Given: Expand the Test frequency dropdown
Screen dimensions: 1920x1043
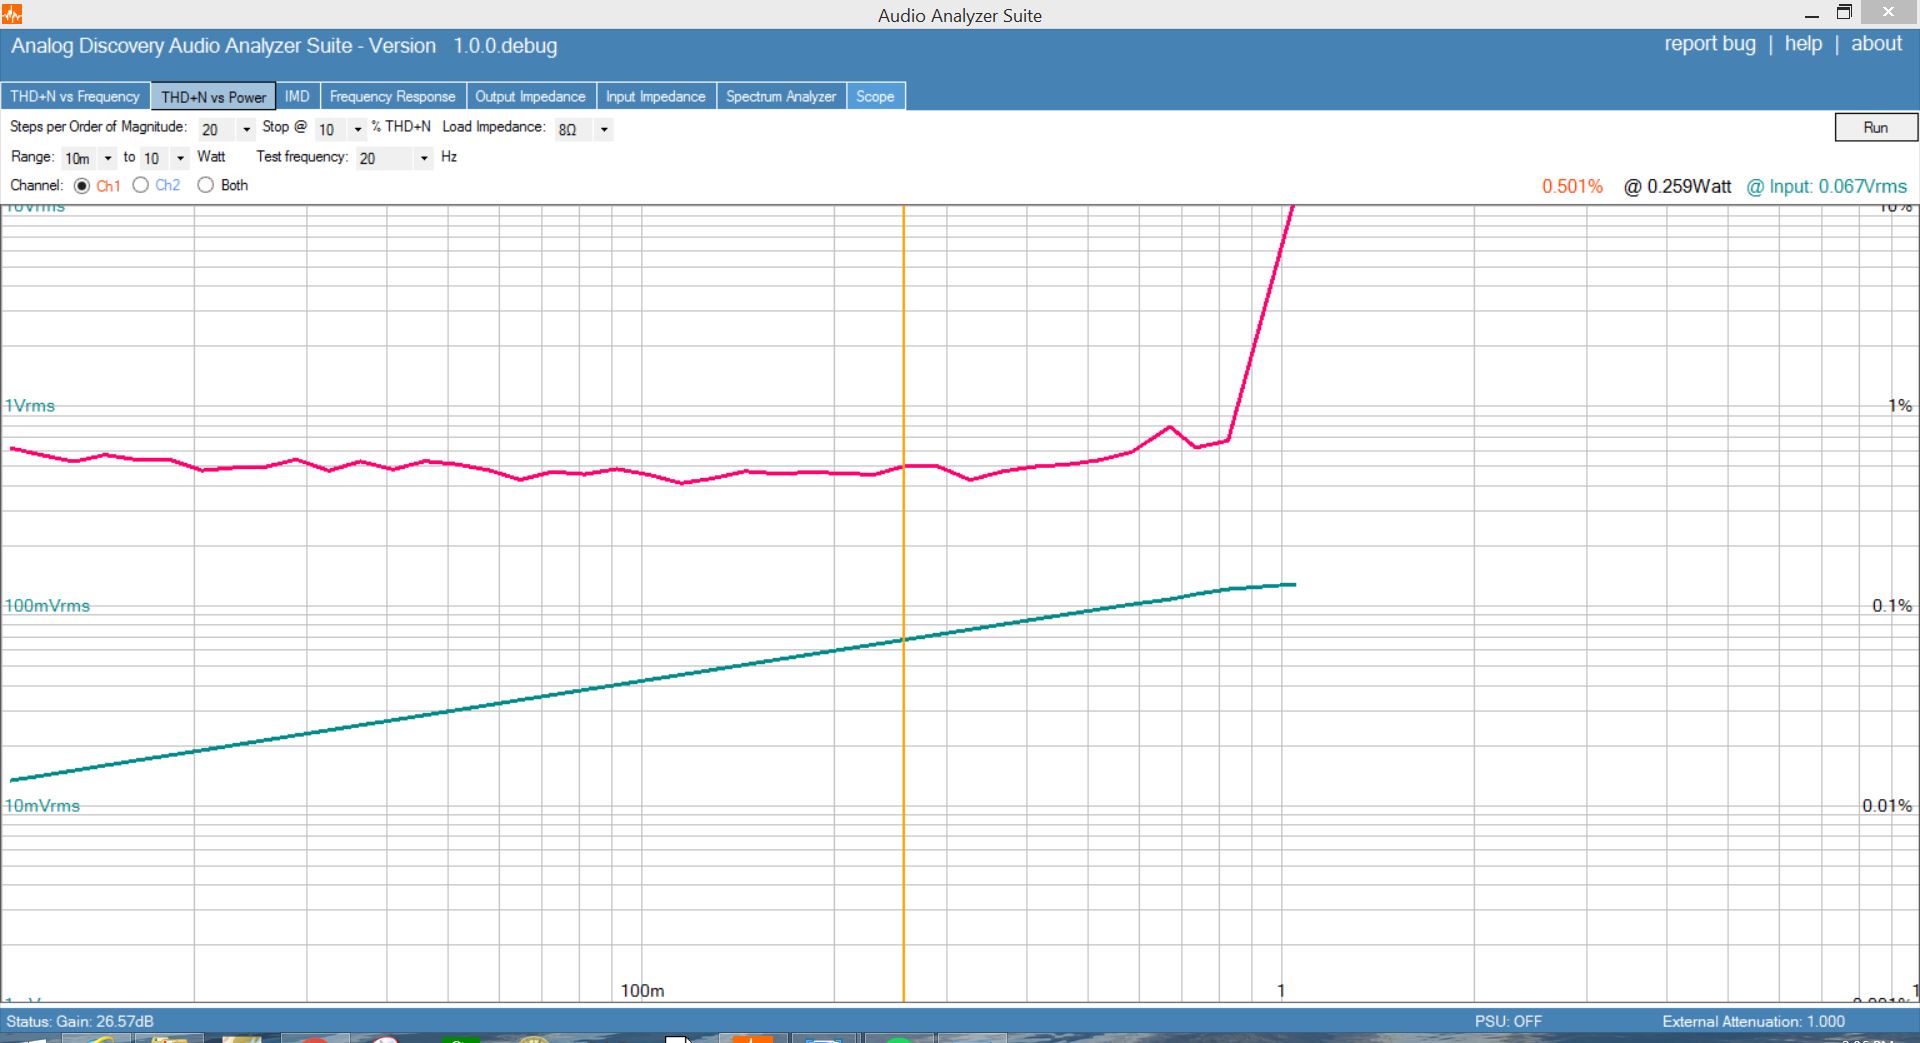Looking at the screenshot, I should coord(424,158).
